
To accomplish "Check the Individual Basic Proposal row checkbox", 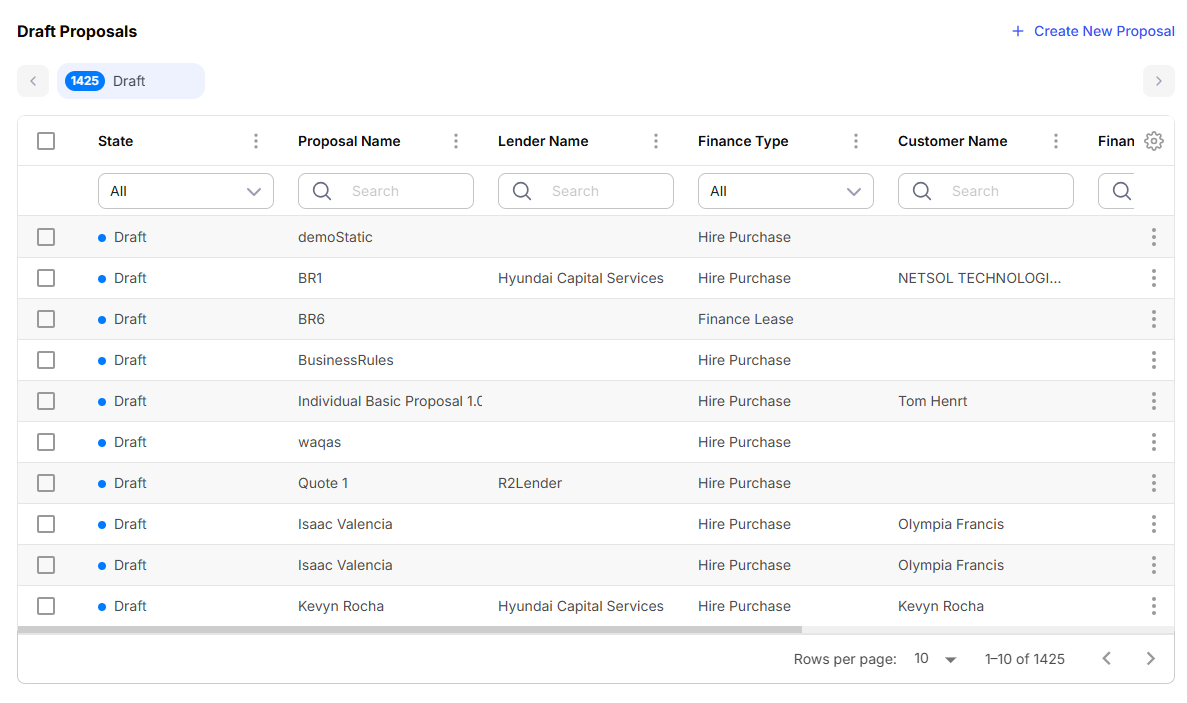I will (46, 401).
